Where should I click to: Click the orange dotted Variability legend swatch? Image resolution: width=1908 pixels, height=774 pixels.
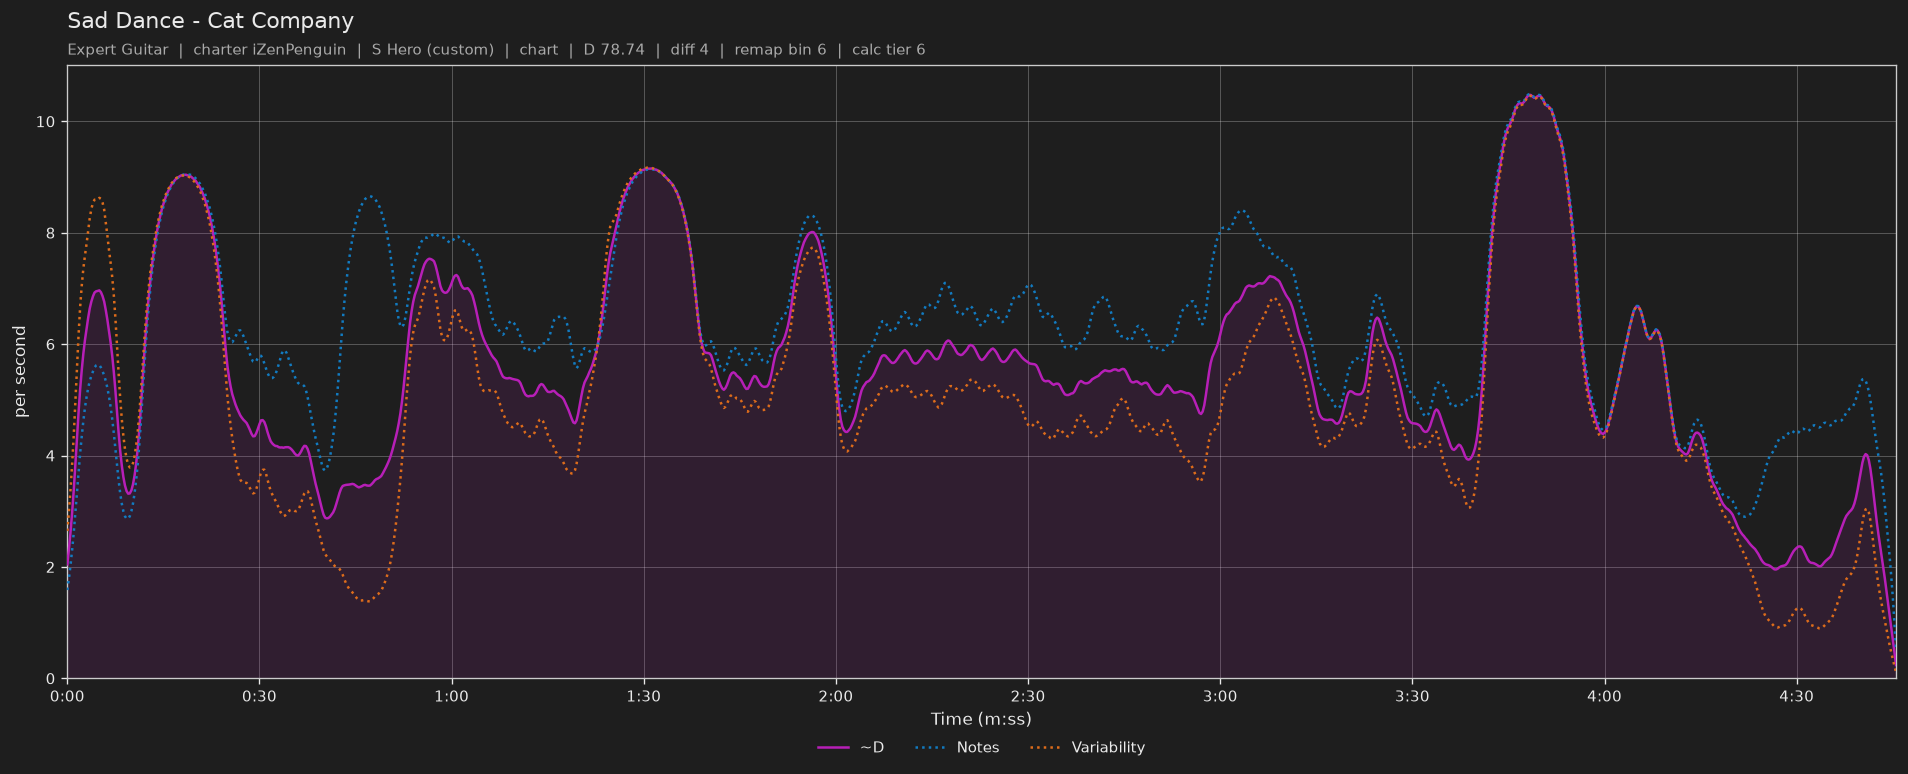1045,748
